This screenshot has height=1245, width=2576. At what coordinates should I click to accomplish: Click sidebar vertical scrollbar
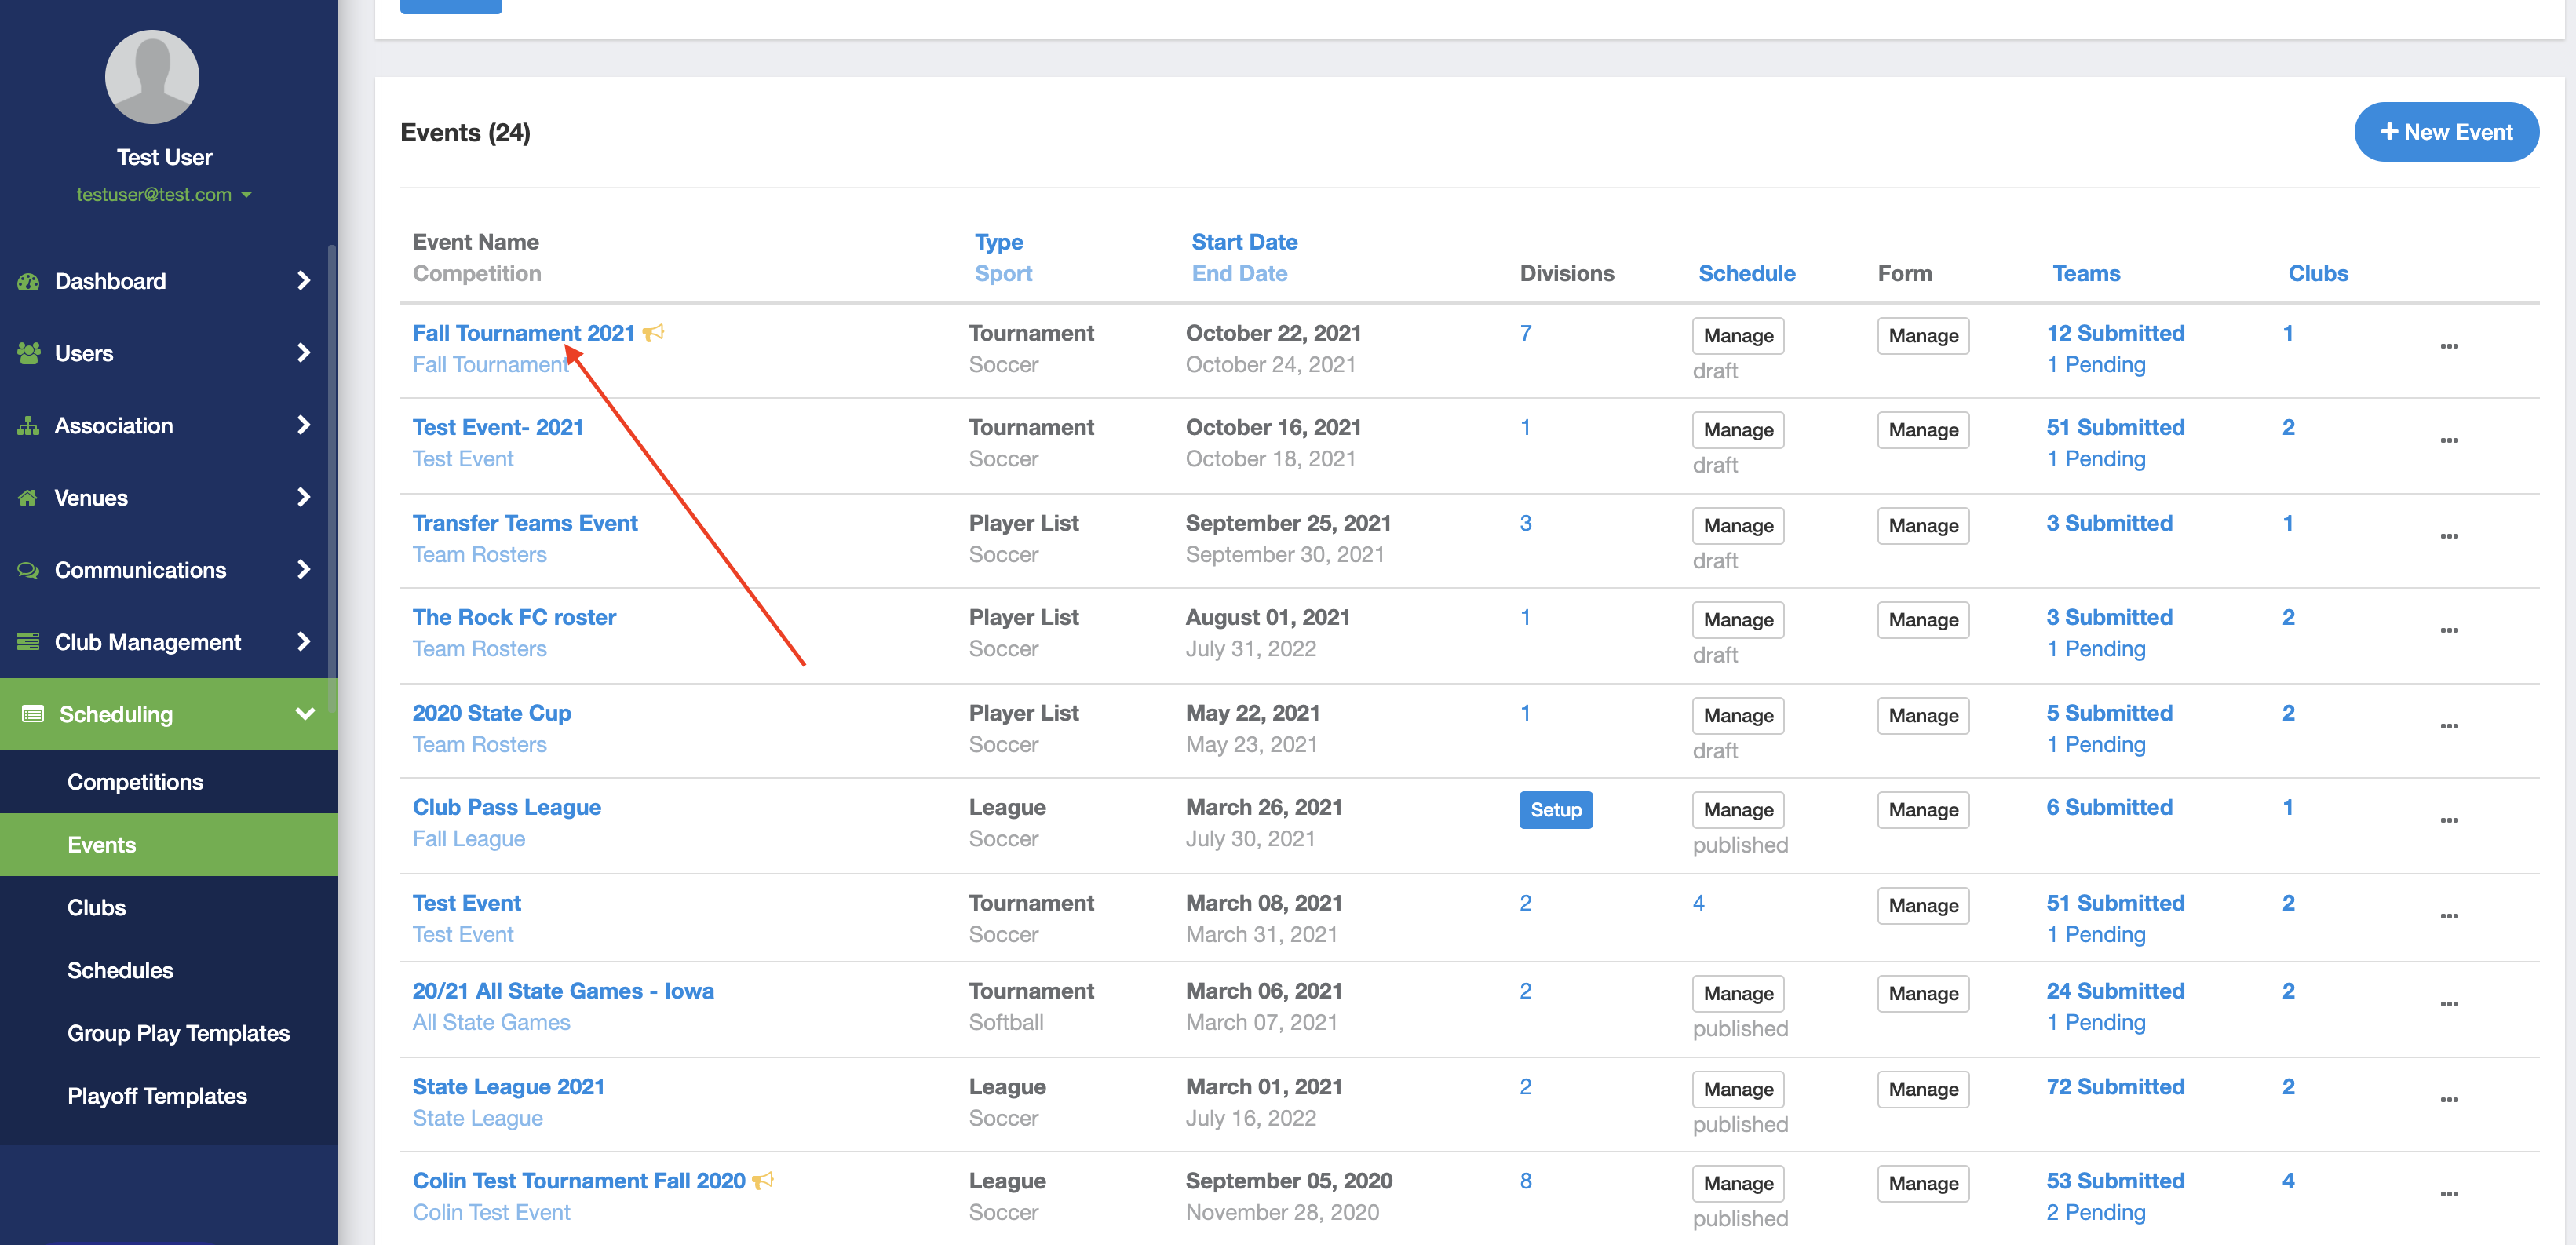click(332, 480)
